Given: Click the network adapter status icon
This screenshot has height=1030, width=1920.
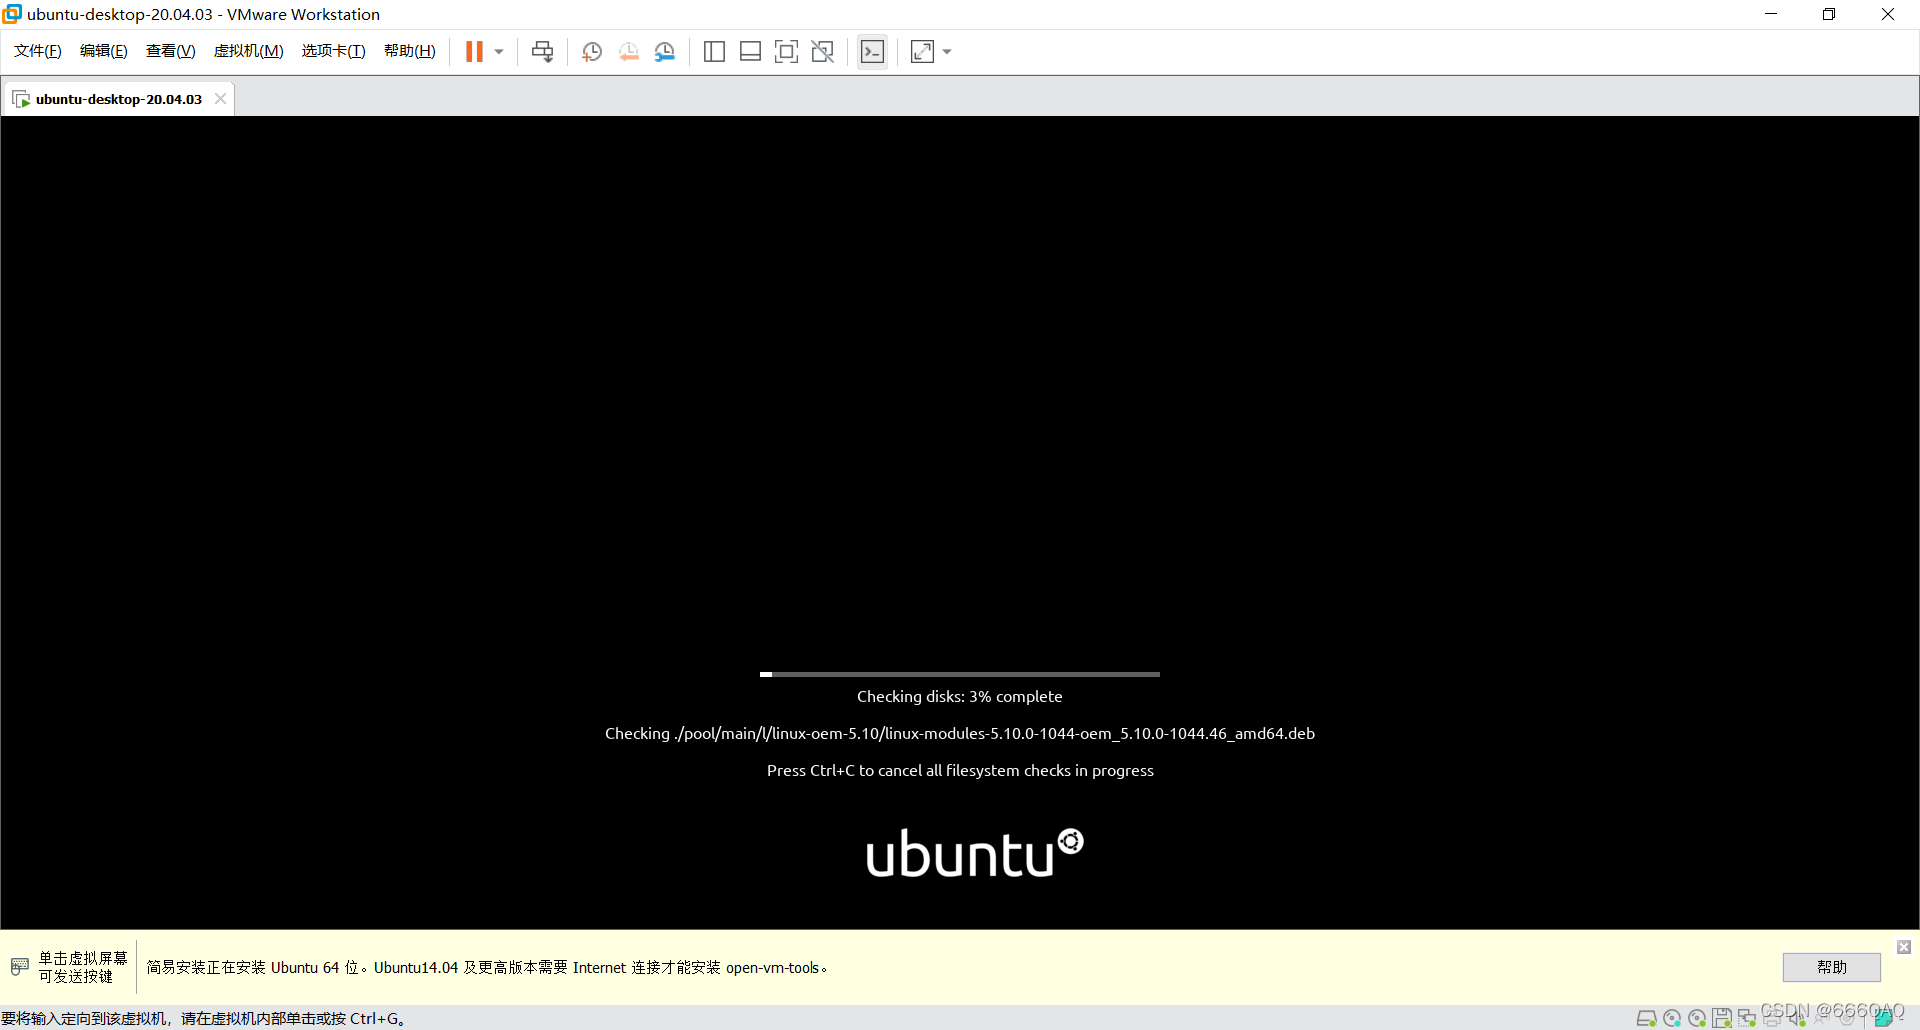Looking at the screenshot, I should [1746, 1018].
